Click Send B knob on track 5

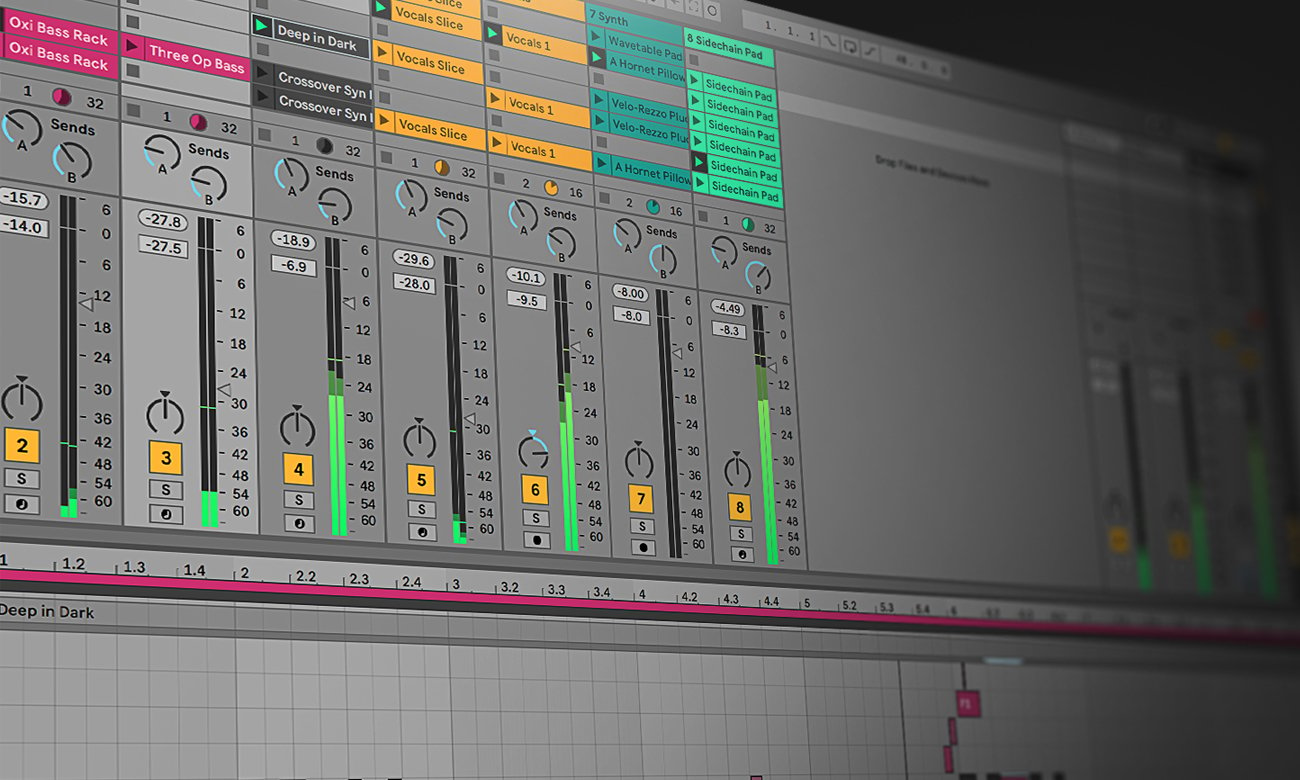coord(452,225)
